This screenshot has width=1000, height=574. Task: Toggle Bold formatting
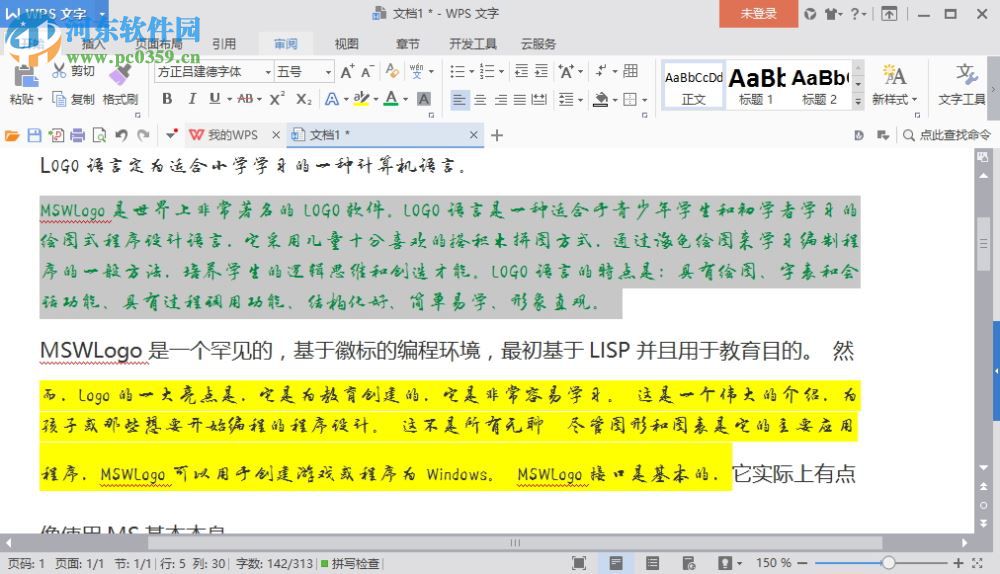[x=167, y=99]
